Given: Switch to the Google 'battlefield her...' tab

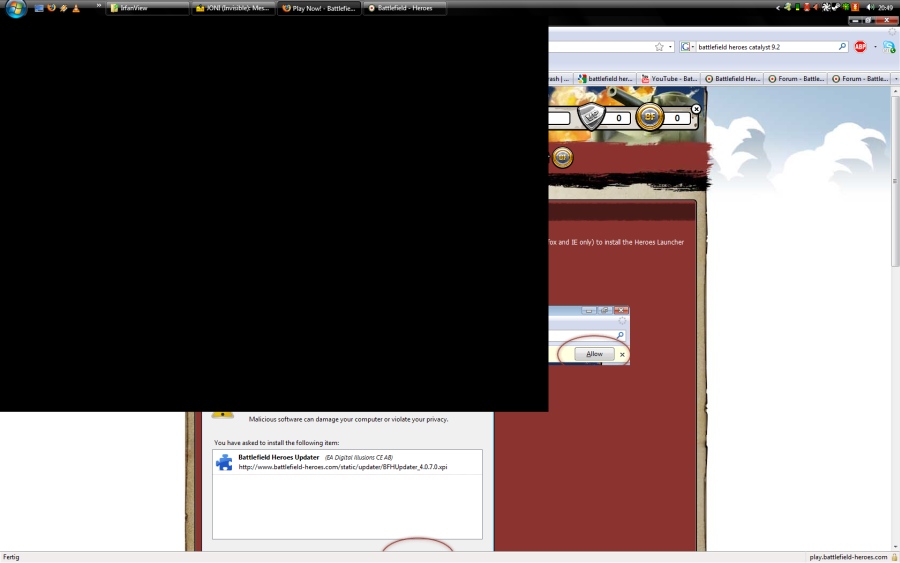Looking at the screenshot, I should pyautogui.click(x=605, y=79).
